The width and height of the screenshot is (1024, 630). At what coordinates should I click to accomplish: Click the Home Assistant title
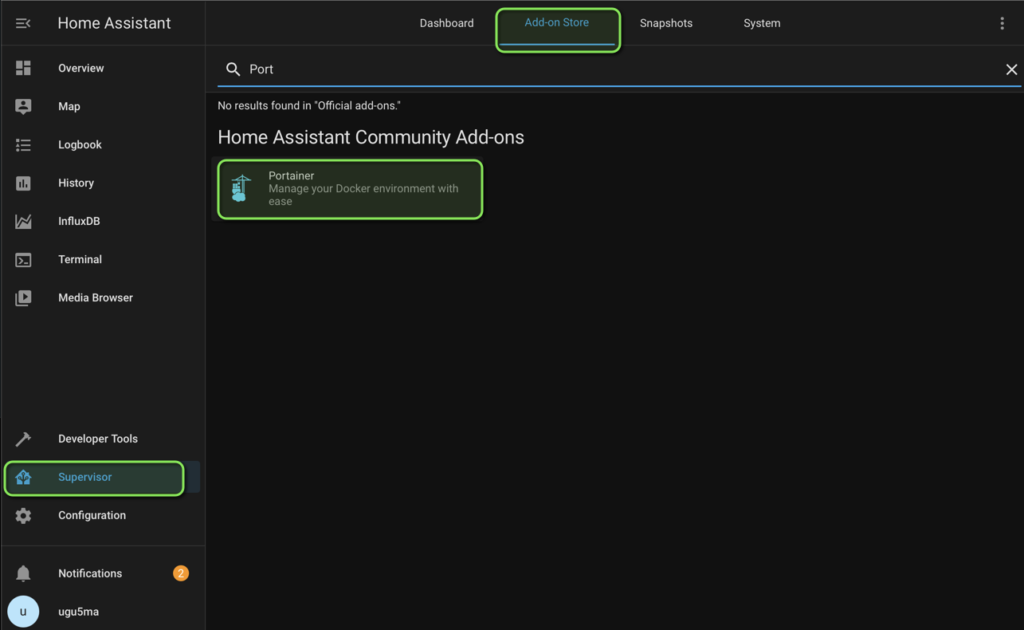click(114, 24)
